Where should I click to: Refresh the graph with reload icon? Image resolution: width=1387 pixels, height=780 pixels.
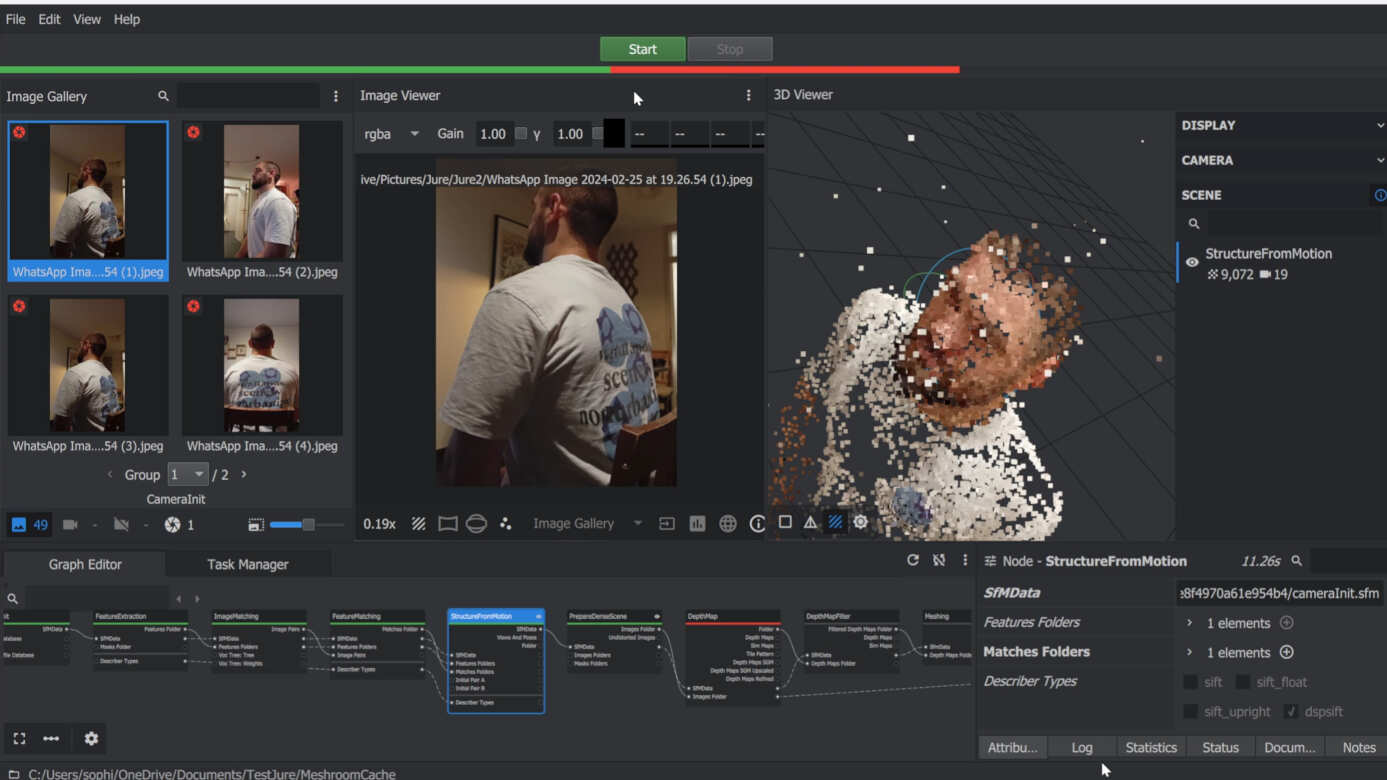(x=913, y=560)
